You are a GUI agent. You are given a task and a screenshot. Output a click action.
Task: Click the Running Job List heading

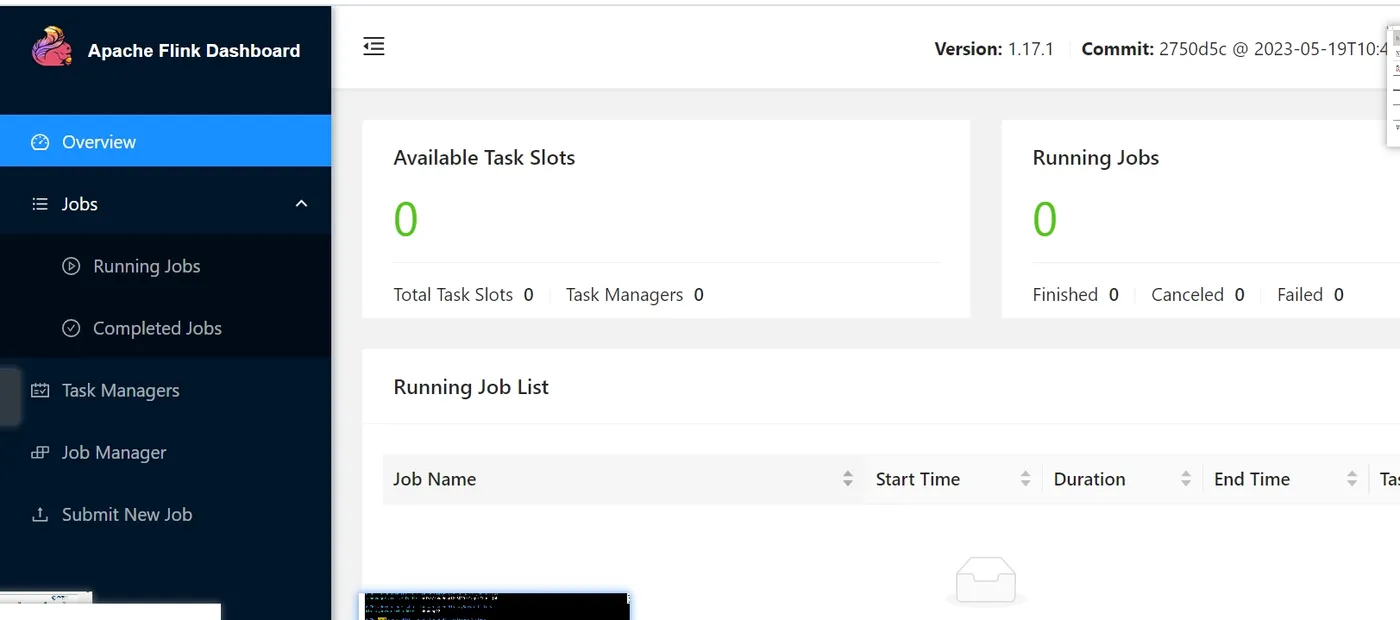(x=471, y=387)
